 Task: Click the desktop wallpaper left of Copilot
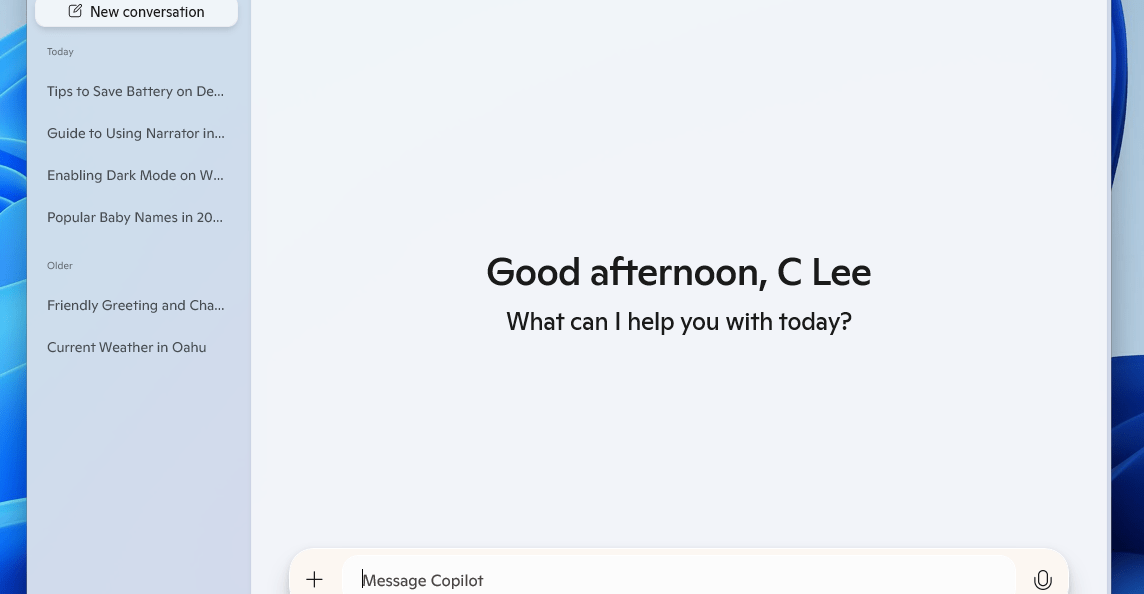[x=12, y=300]
